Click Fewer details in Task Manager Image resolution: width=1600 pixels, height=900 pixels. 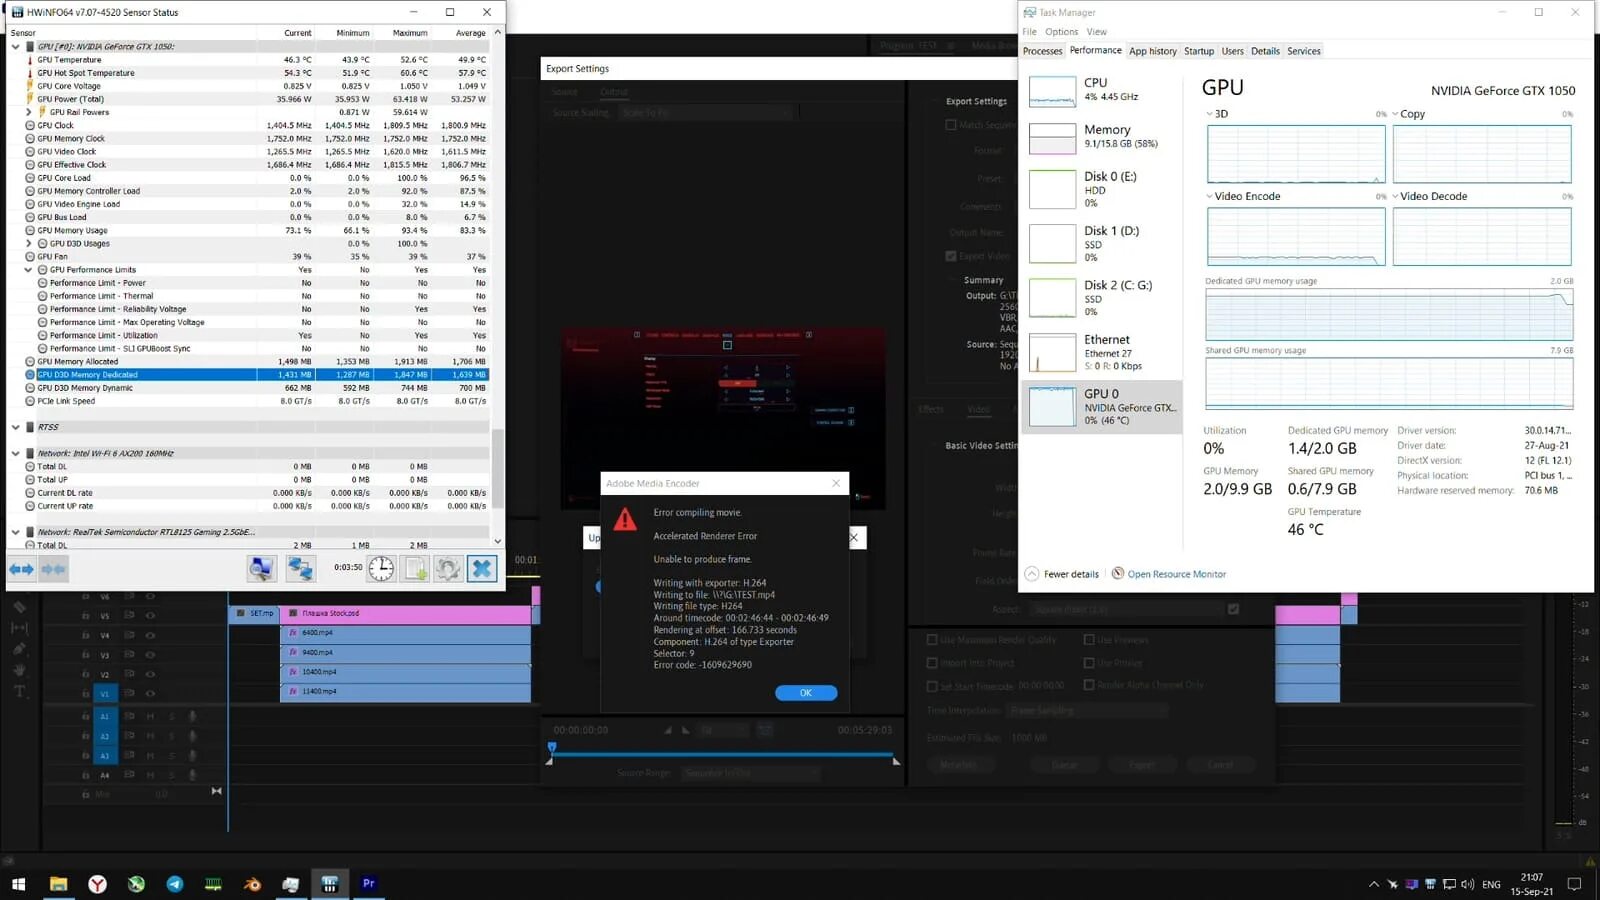tap(1071, 574)
